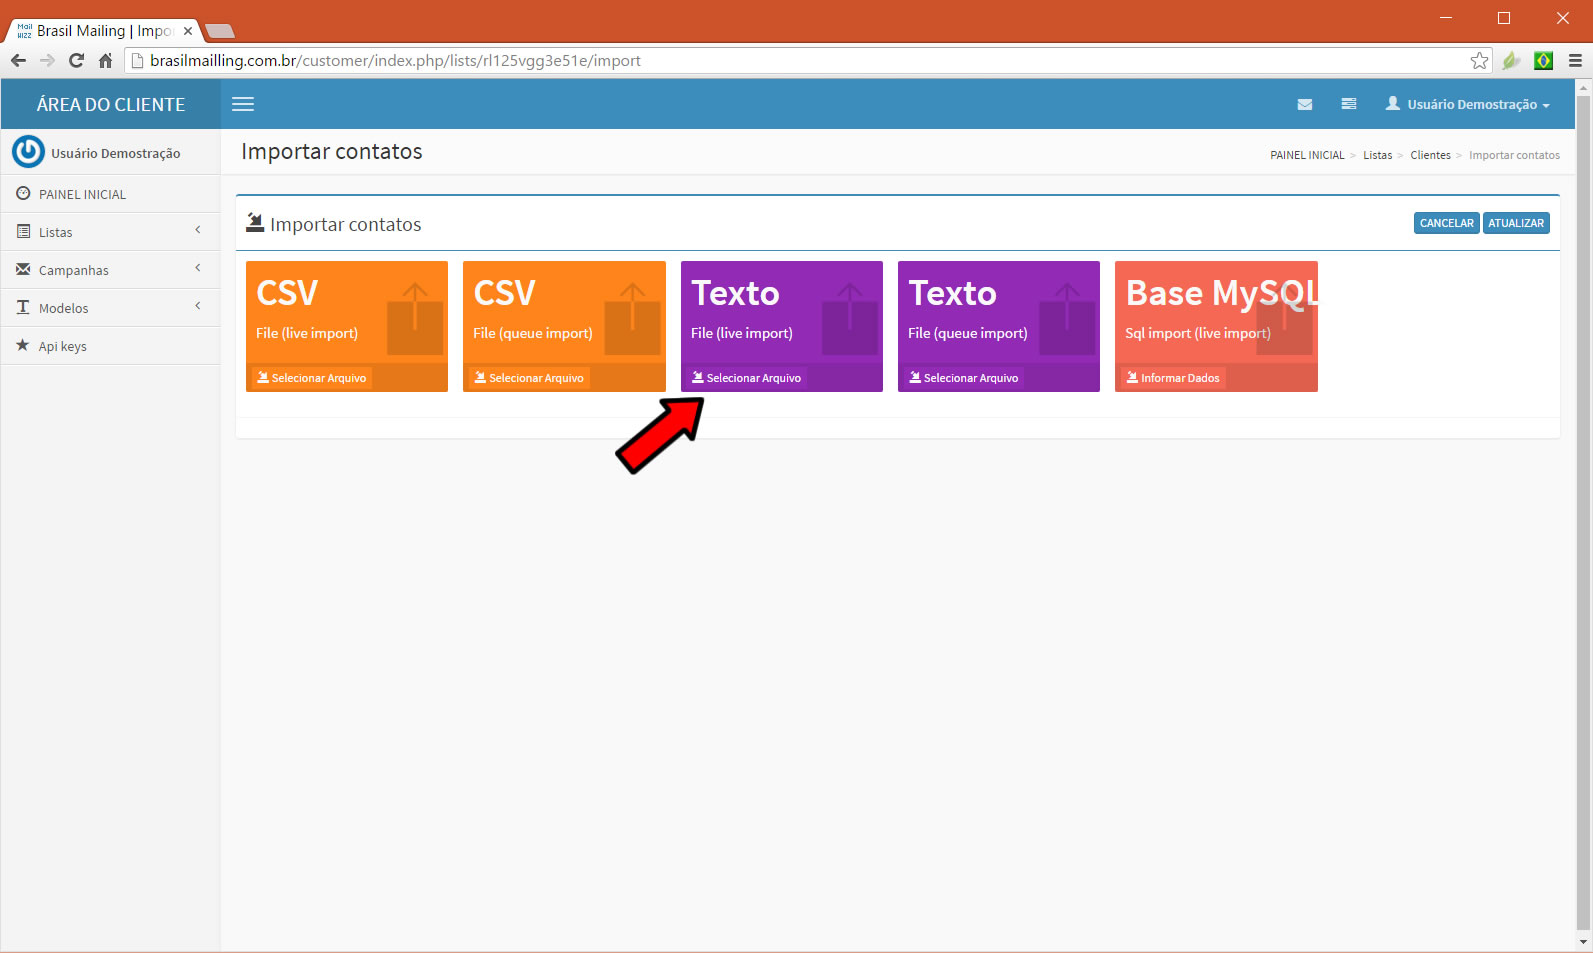Click the text icon next to Modelos
This screenshot has height=953, width=1593.
point(23,307)
